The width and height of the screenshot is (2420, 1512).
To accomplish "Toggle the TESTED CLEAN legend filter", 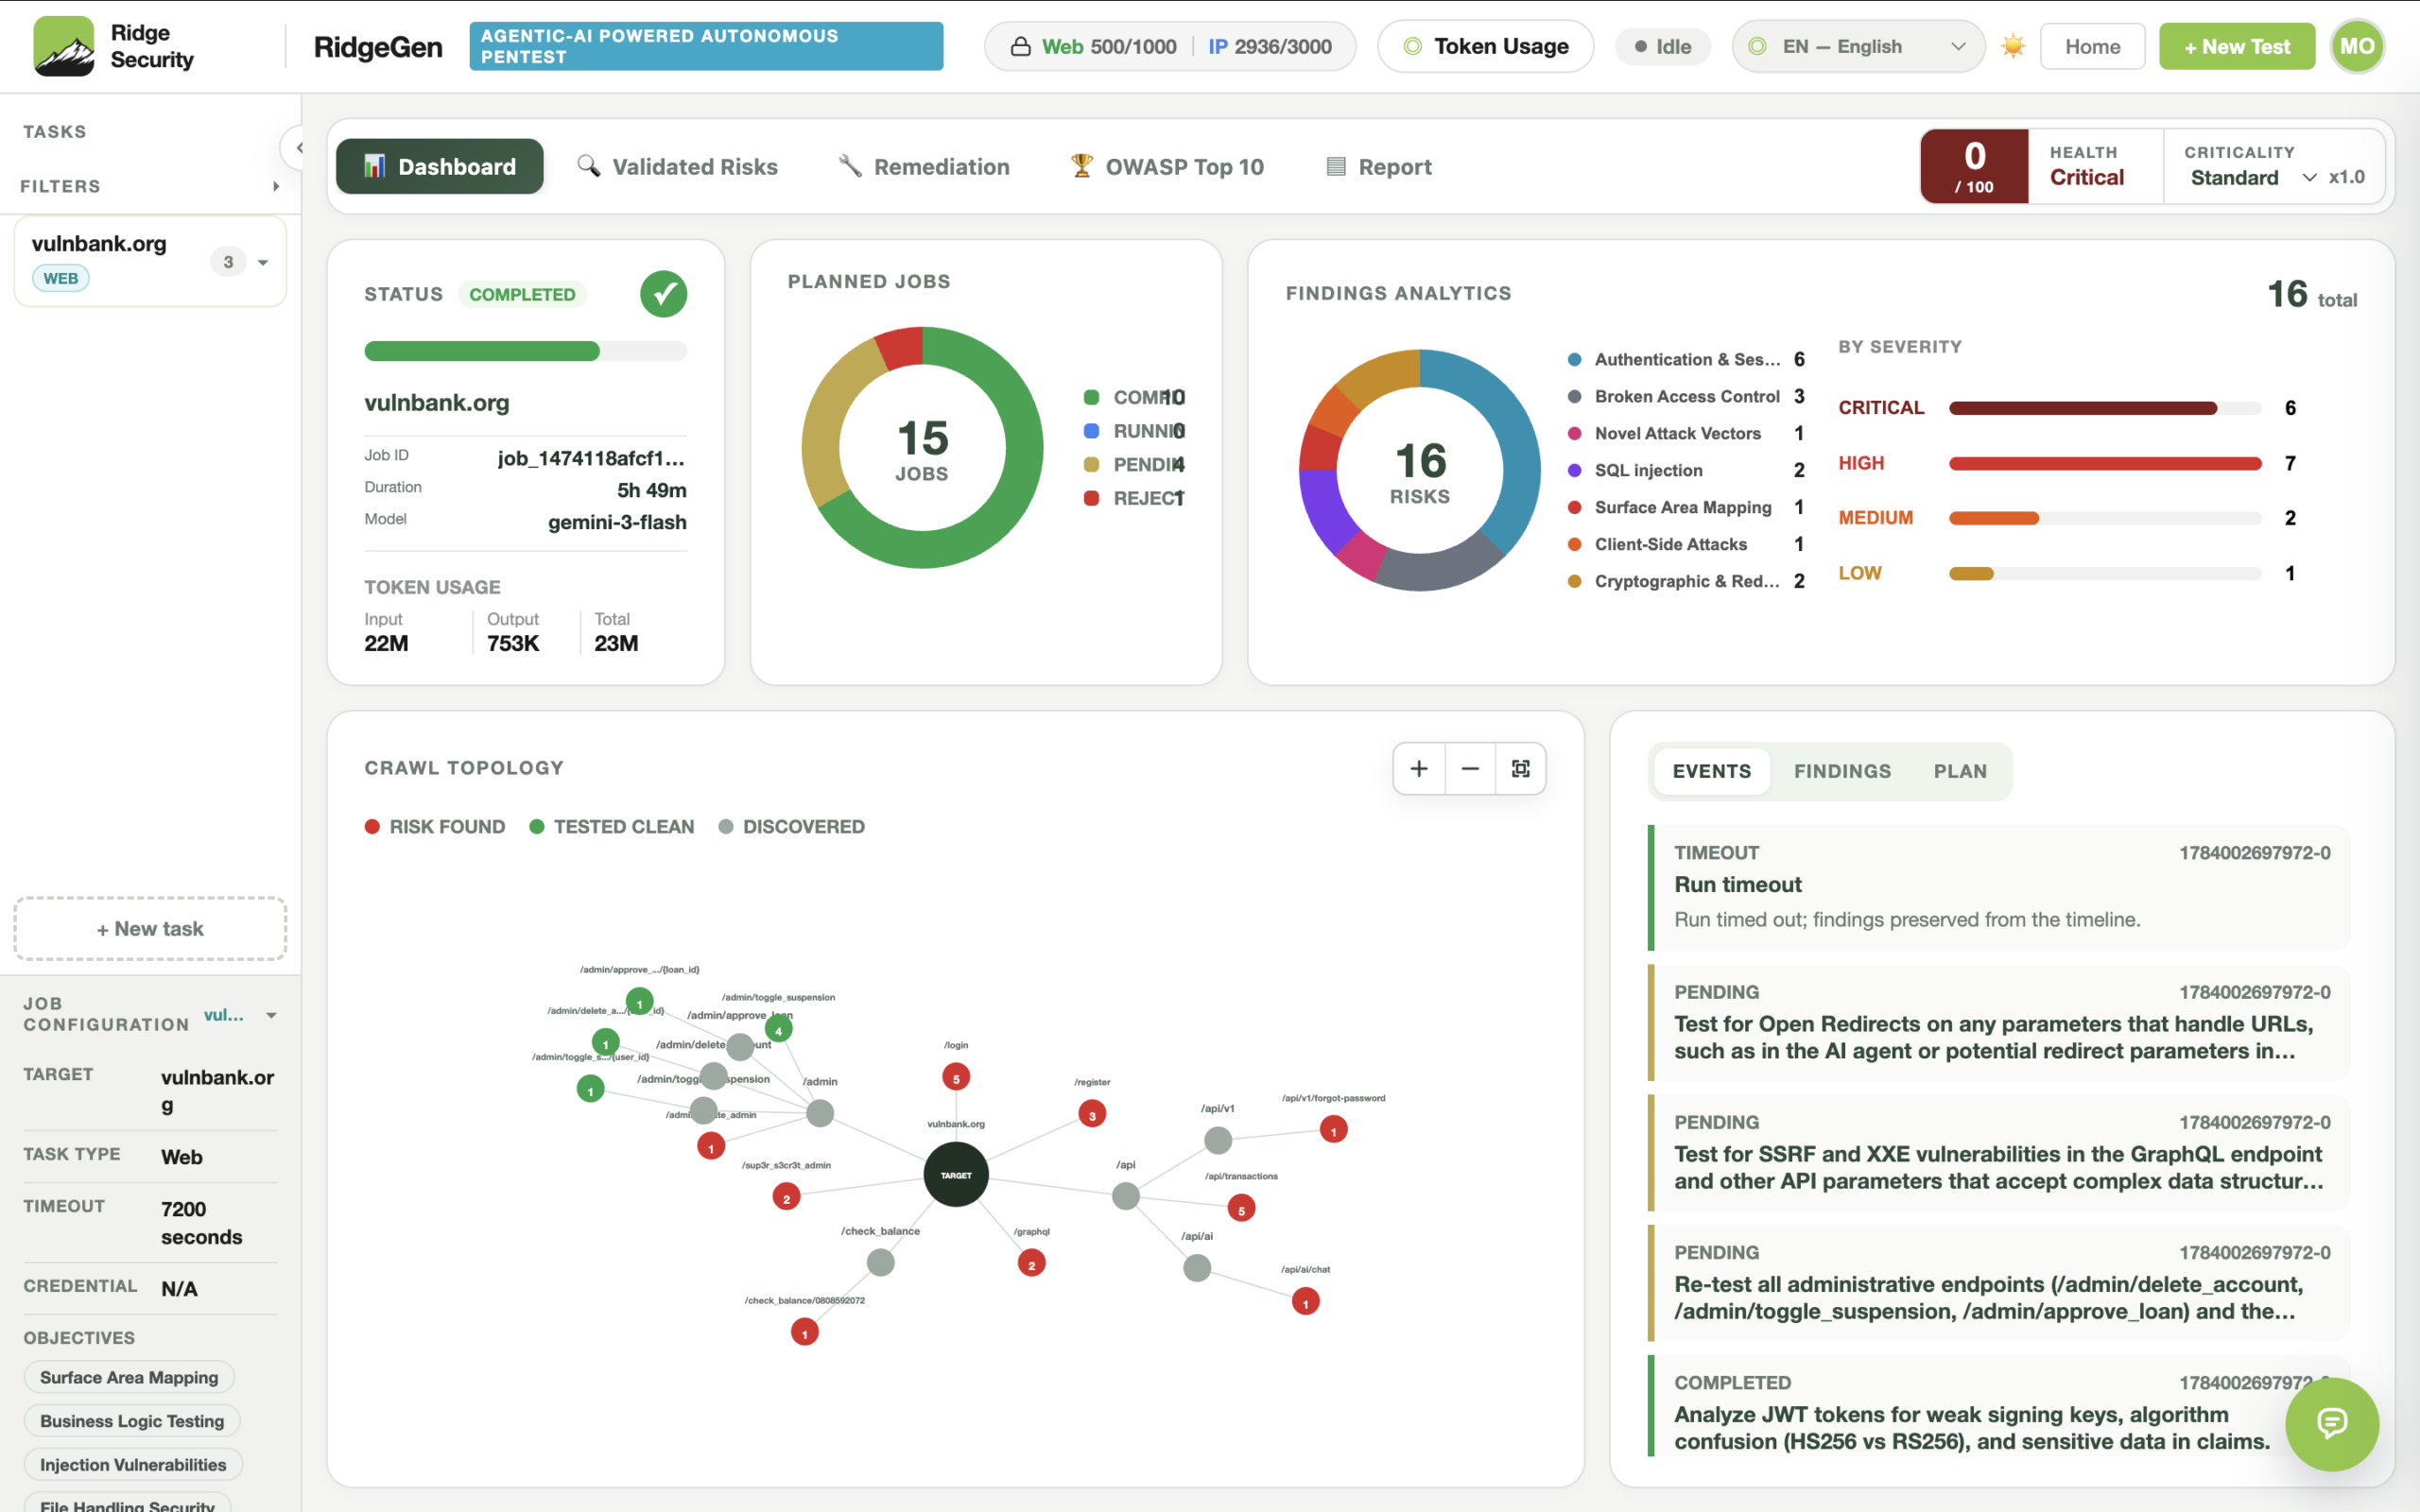I will tap(611, 827).
